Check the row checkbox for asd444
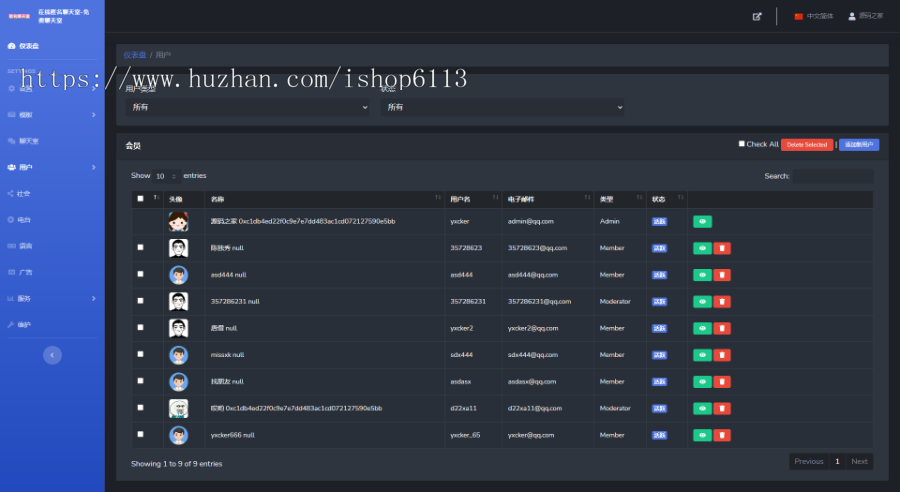Viewport: 900px width, 492px height. [x=141, y=274]
